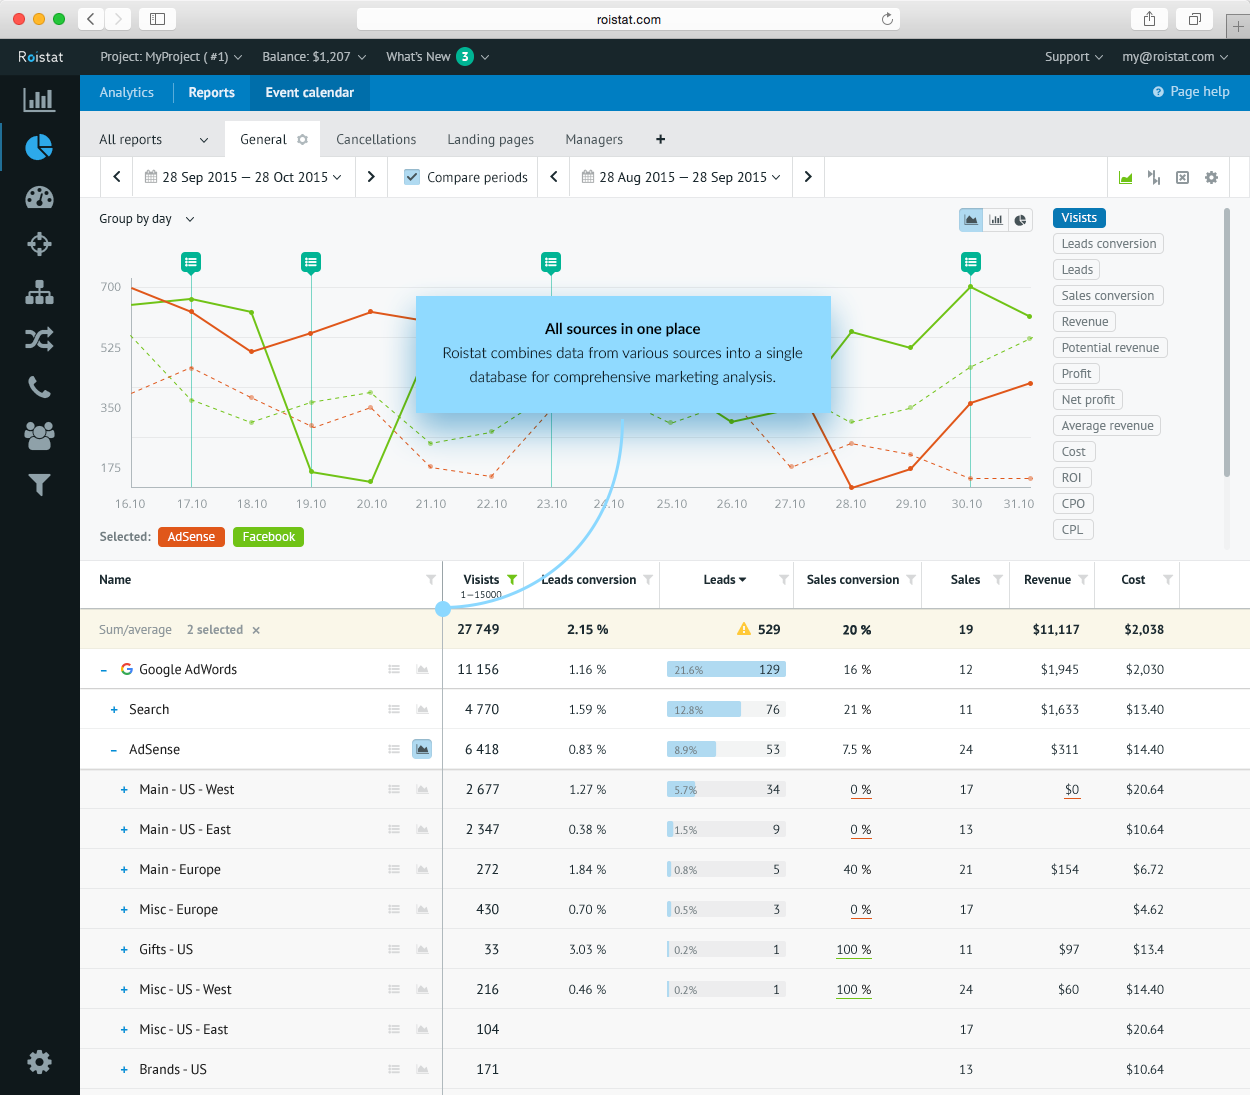Open Support dropdown menu
This screenshot has height=1095, width=1250.
click(x=1074, y=57)
